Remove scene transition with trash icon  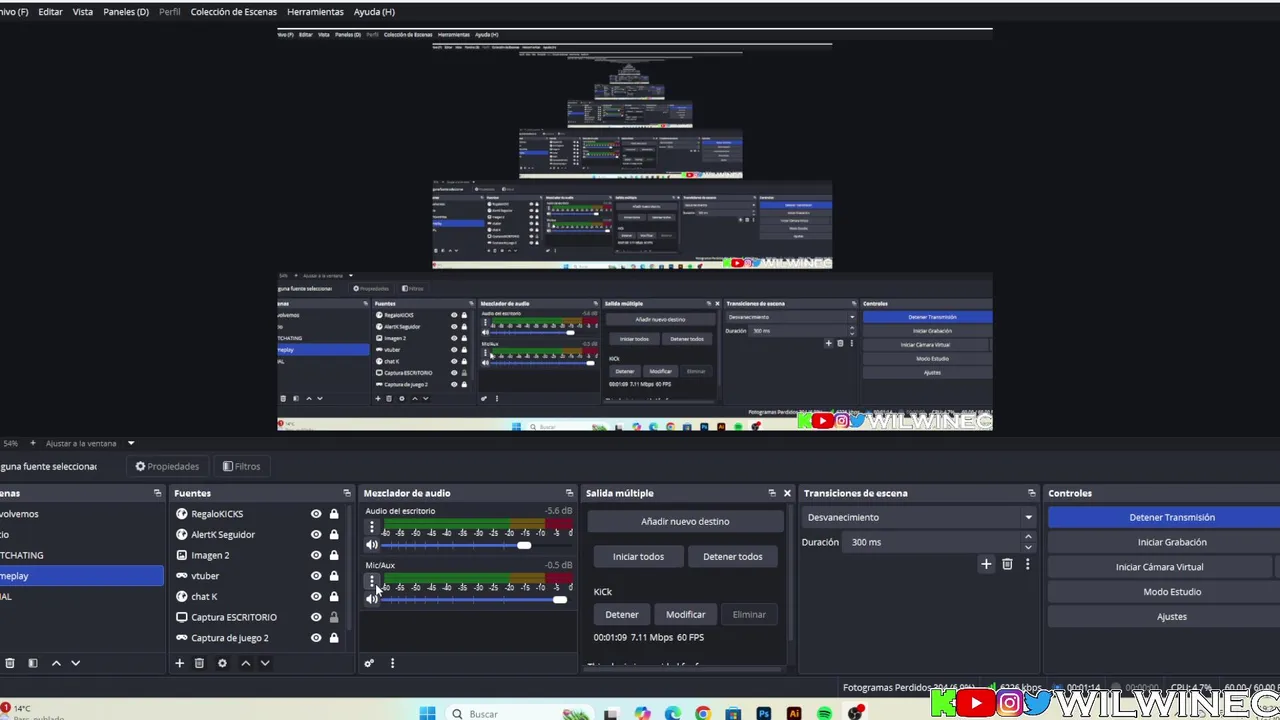[x=1007, y=564]
